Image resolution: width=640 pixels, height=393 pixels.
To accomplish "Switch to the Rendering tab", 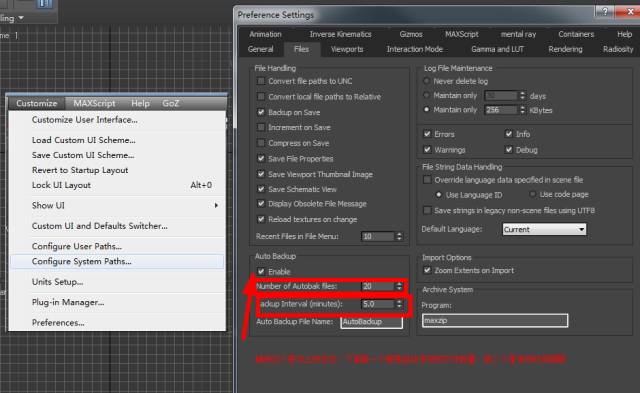I will pos(565,49).
